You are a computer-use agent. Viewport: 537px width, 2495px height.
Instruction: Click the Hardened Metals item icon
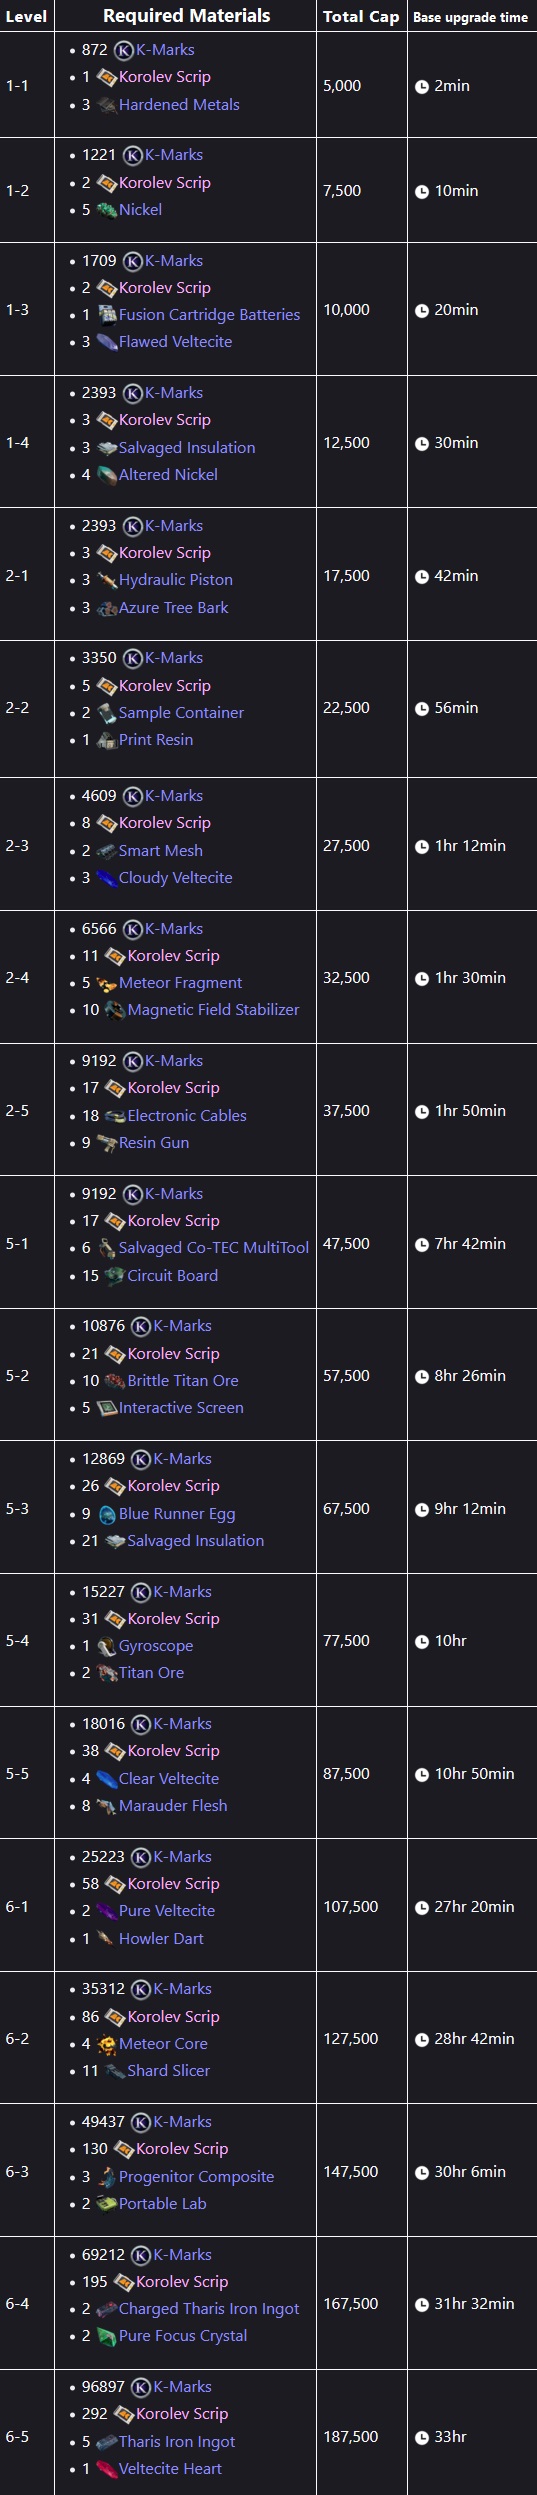coord(106,105)
